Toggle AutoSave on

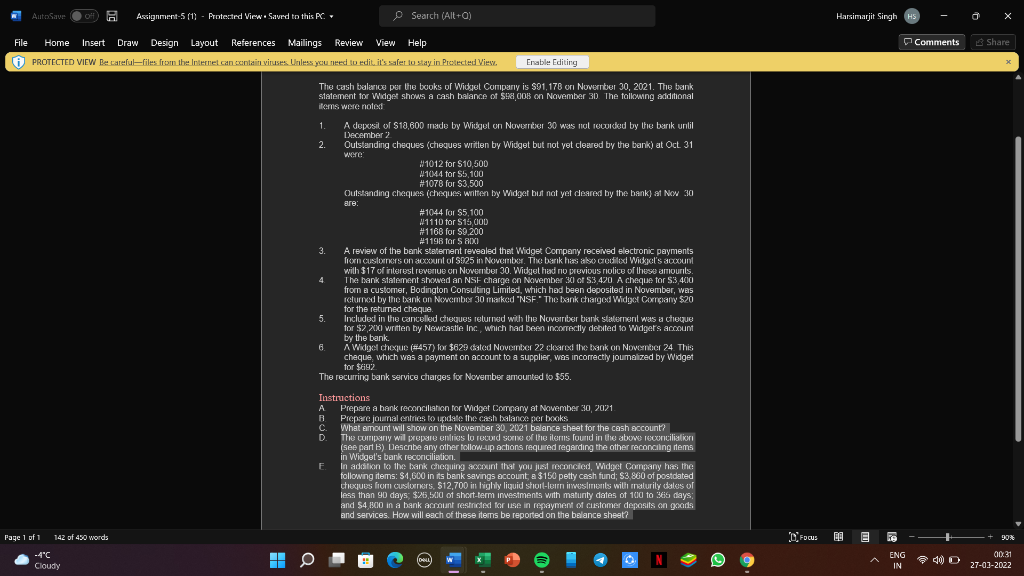tap(83, 16)
